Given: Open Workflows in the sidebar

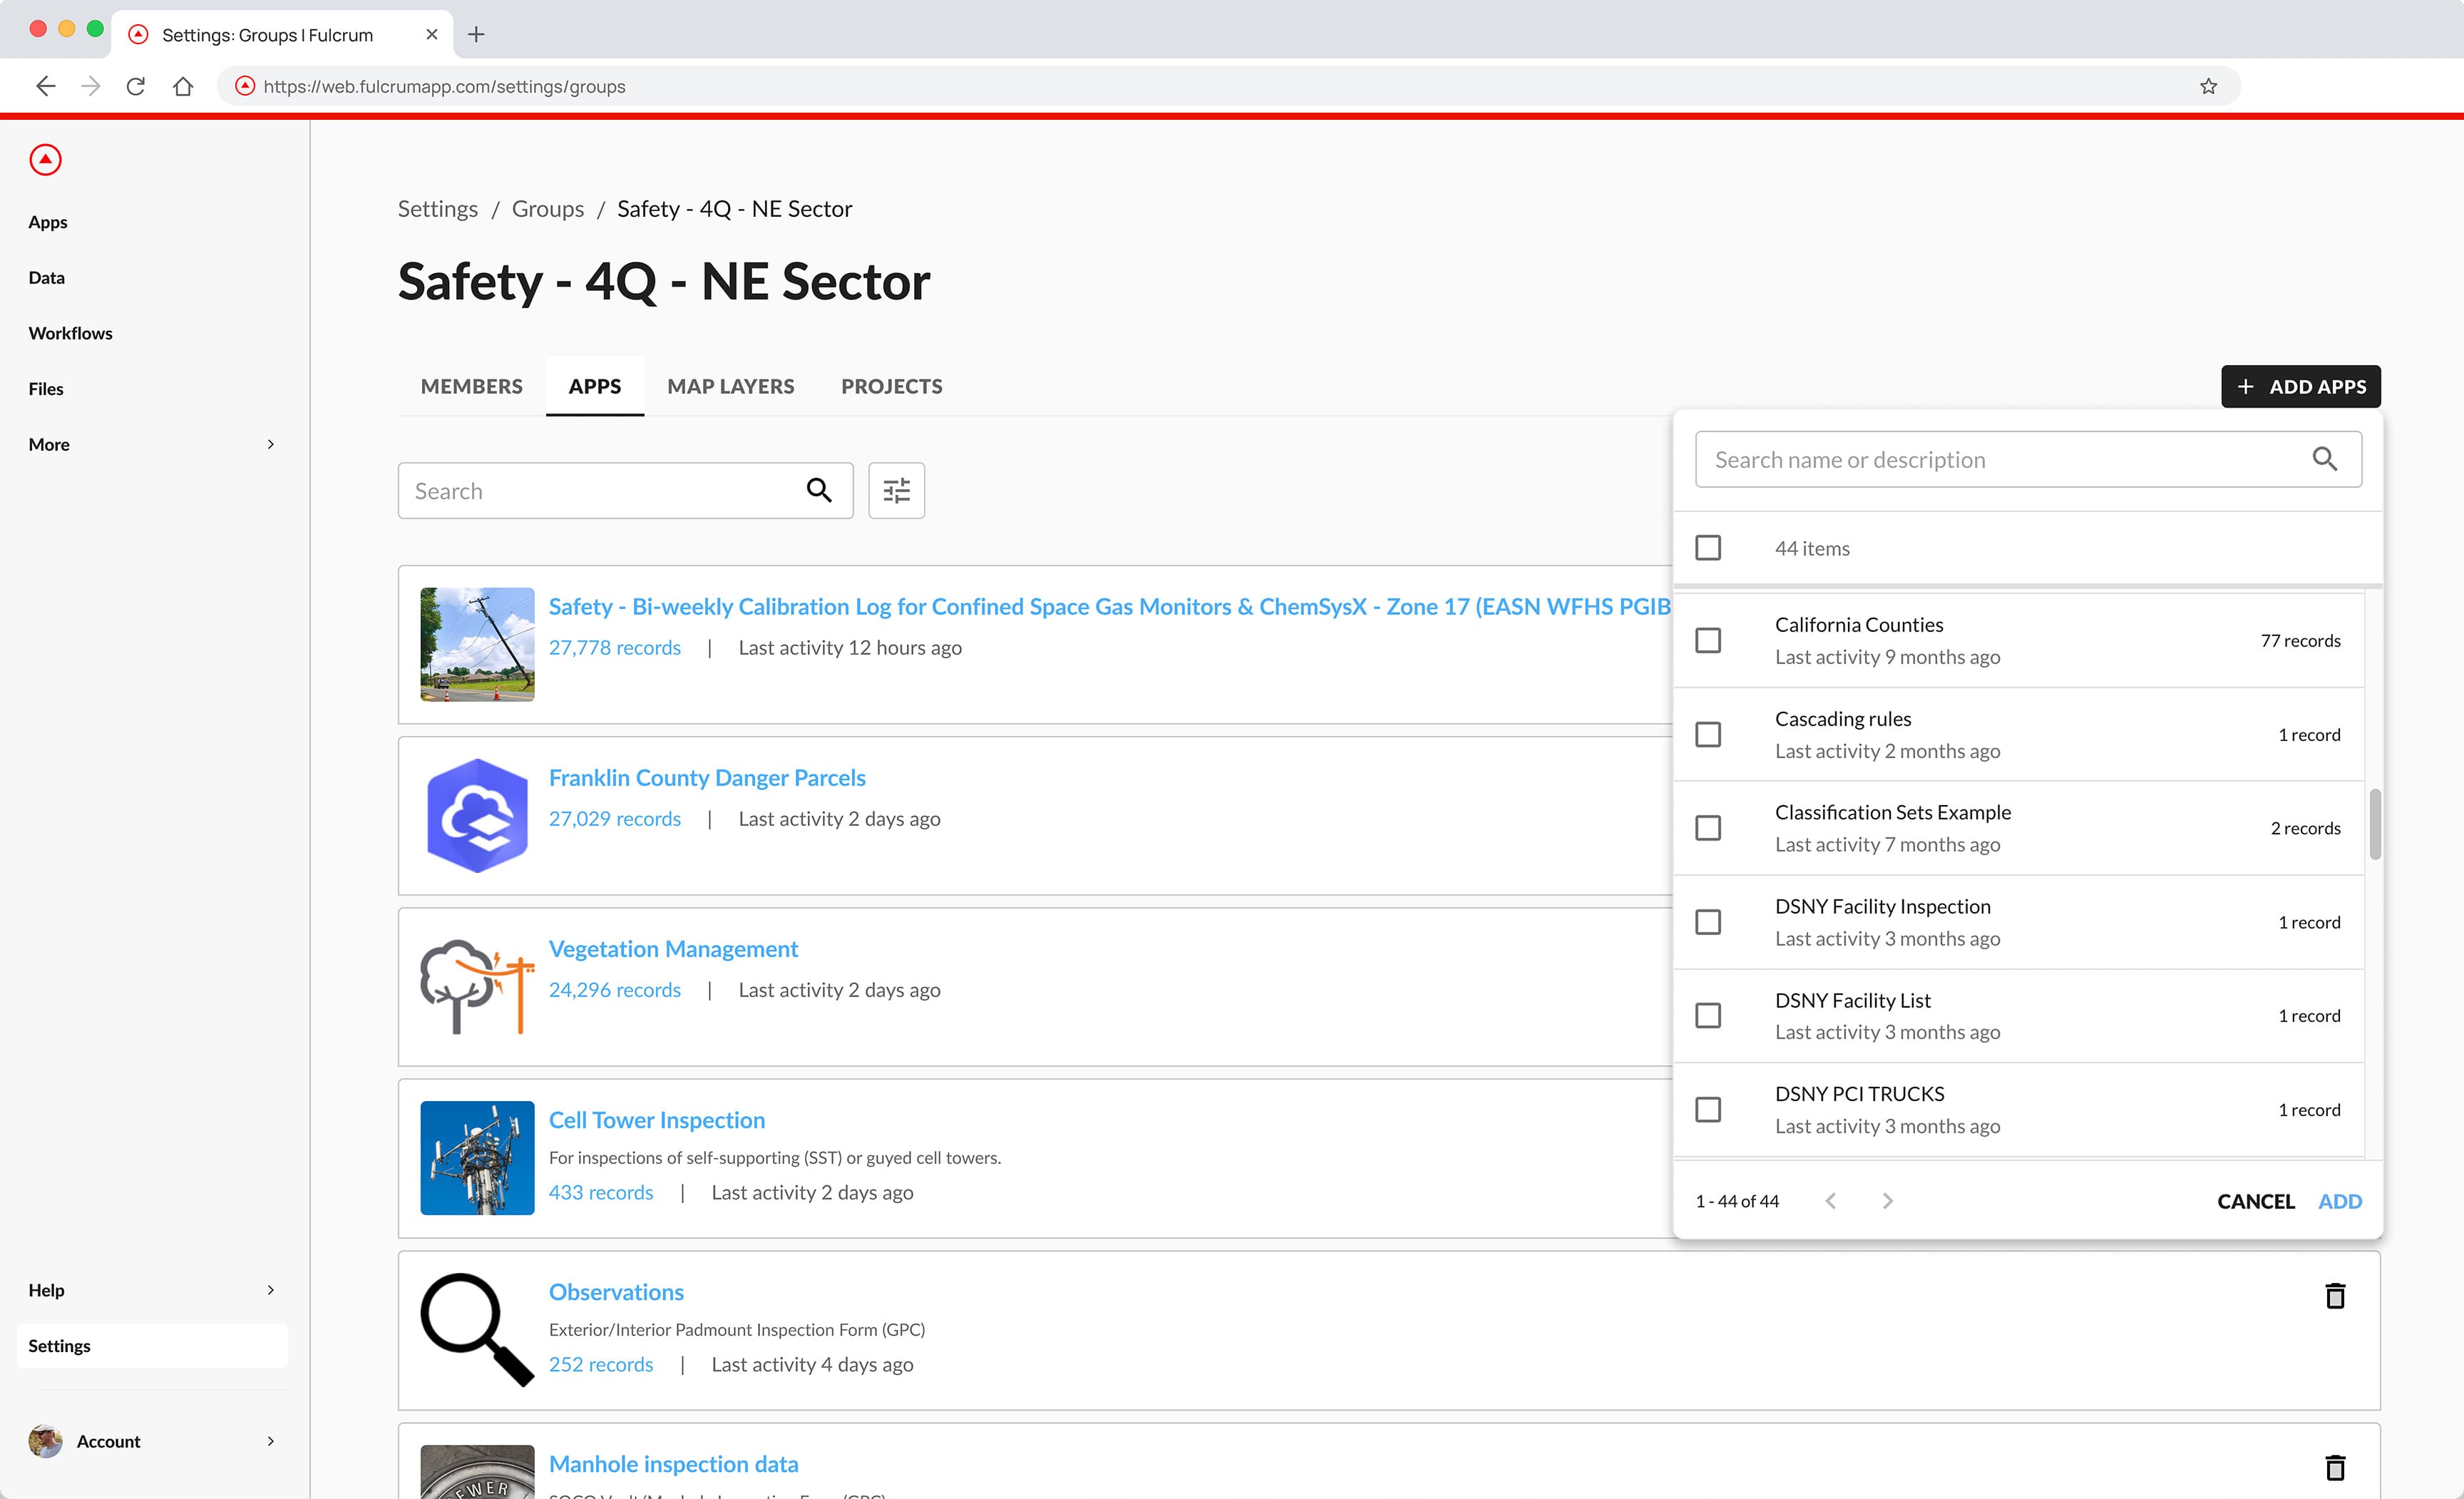Looking at the screenshot, I should (70, 333).
